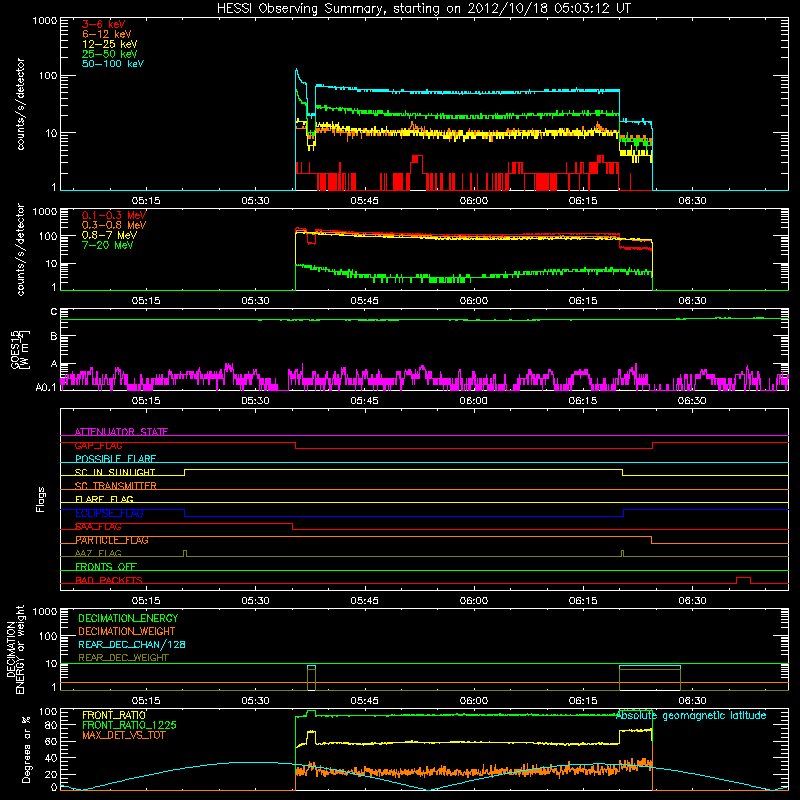
Task: Select the FRONTS_OFF flag label
Action: pos(106,567)
